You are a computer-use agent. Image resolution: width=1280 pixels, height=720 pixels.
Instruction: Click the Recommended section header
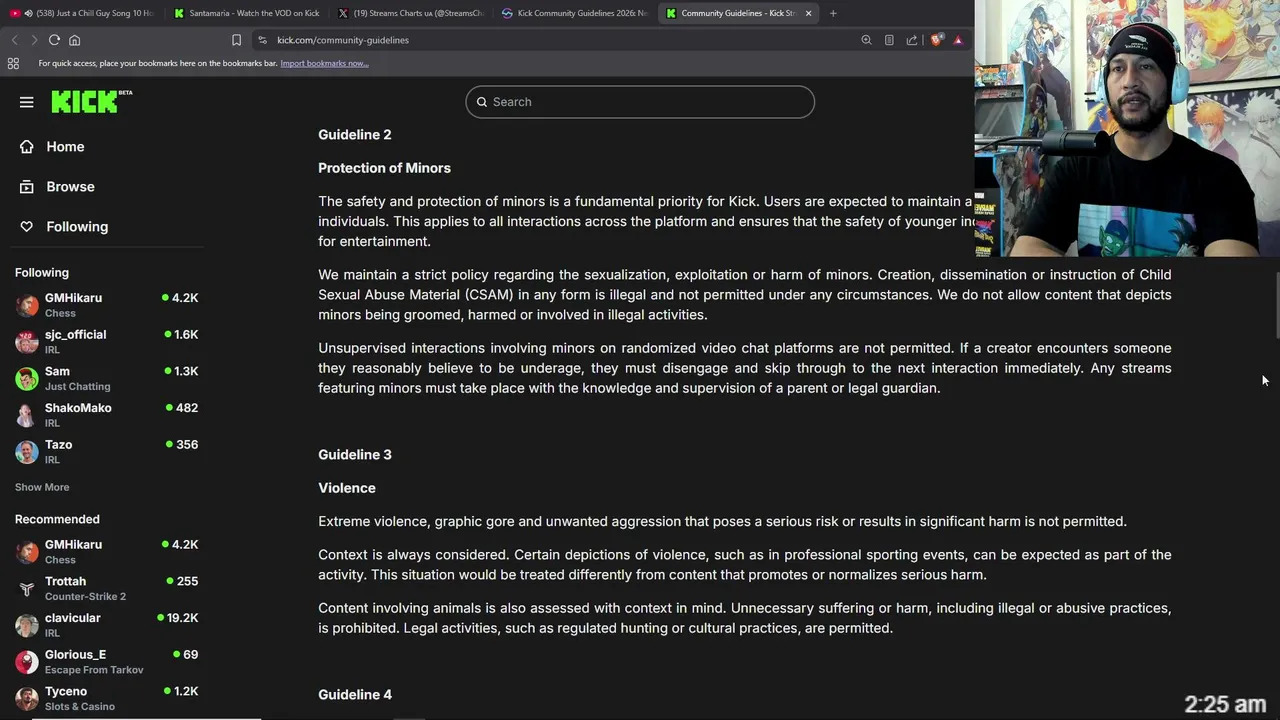57,519
